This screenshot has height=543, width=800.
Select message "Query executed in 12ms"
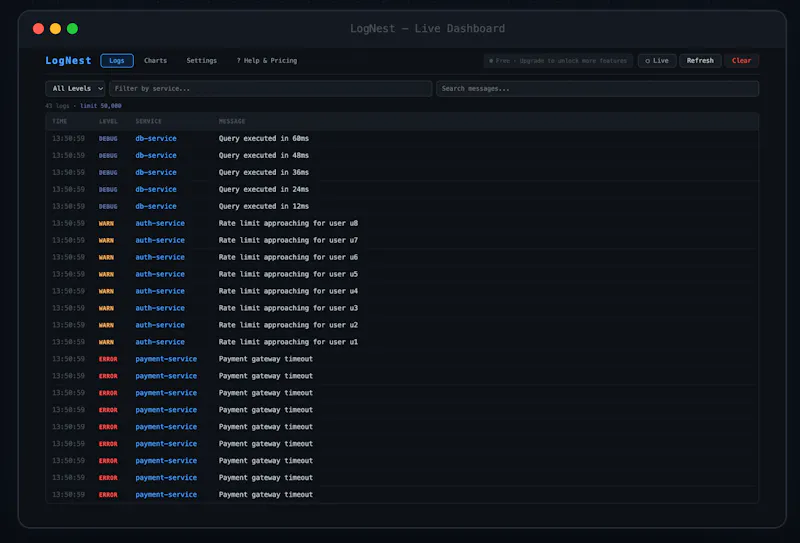point(264,206)
